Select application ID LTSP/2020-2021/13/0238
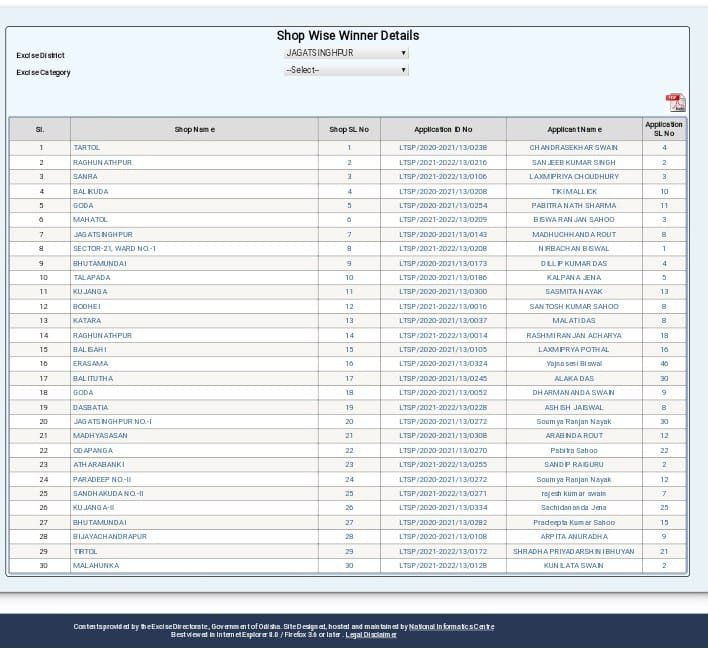This screenshot has width=708, height=648. tap(443, 148)
